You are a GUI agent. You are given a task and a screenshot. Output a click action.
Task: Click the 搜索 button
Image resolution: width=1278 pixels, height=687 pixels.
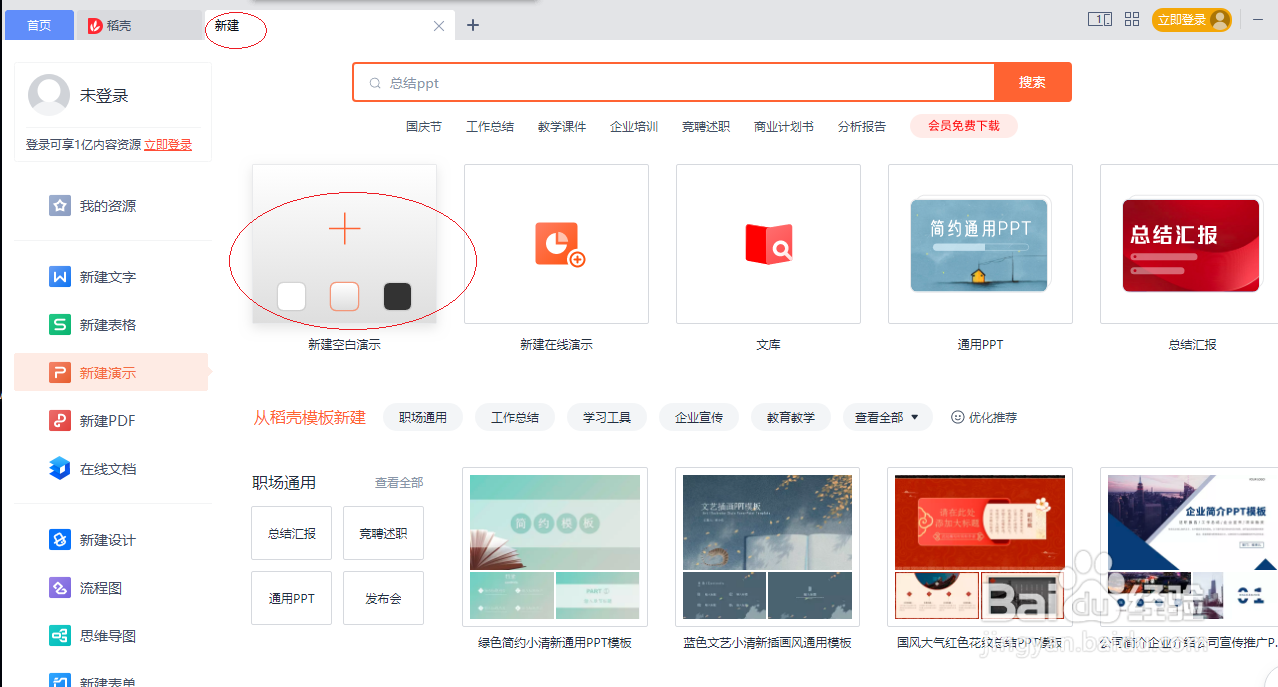(1032, 81)
